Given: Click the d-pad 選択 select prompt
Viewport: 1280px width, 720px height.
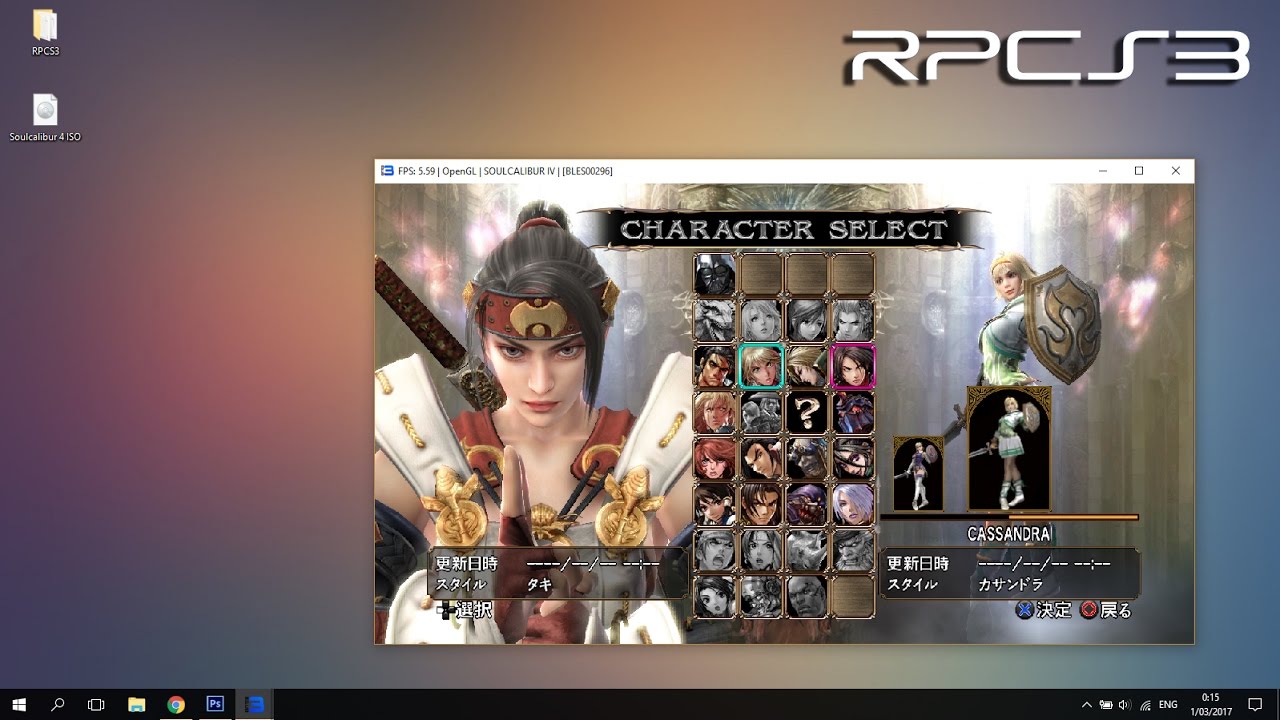Looking at the screenshot, I should point(464,609).
